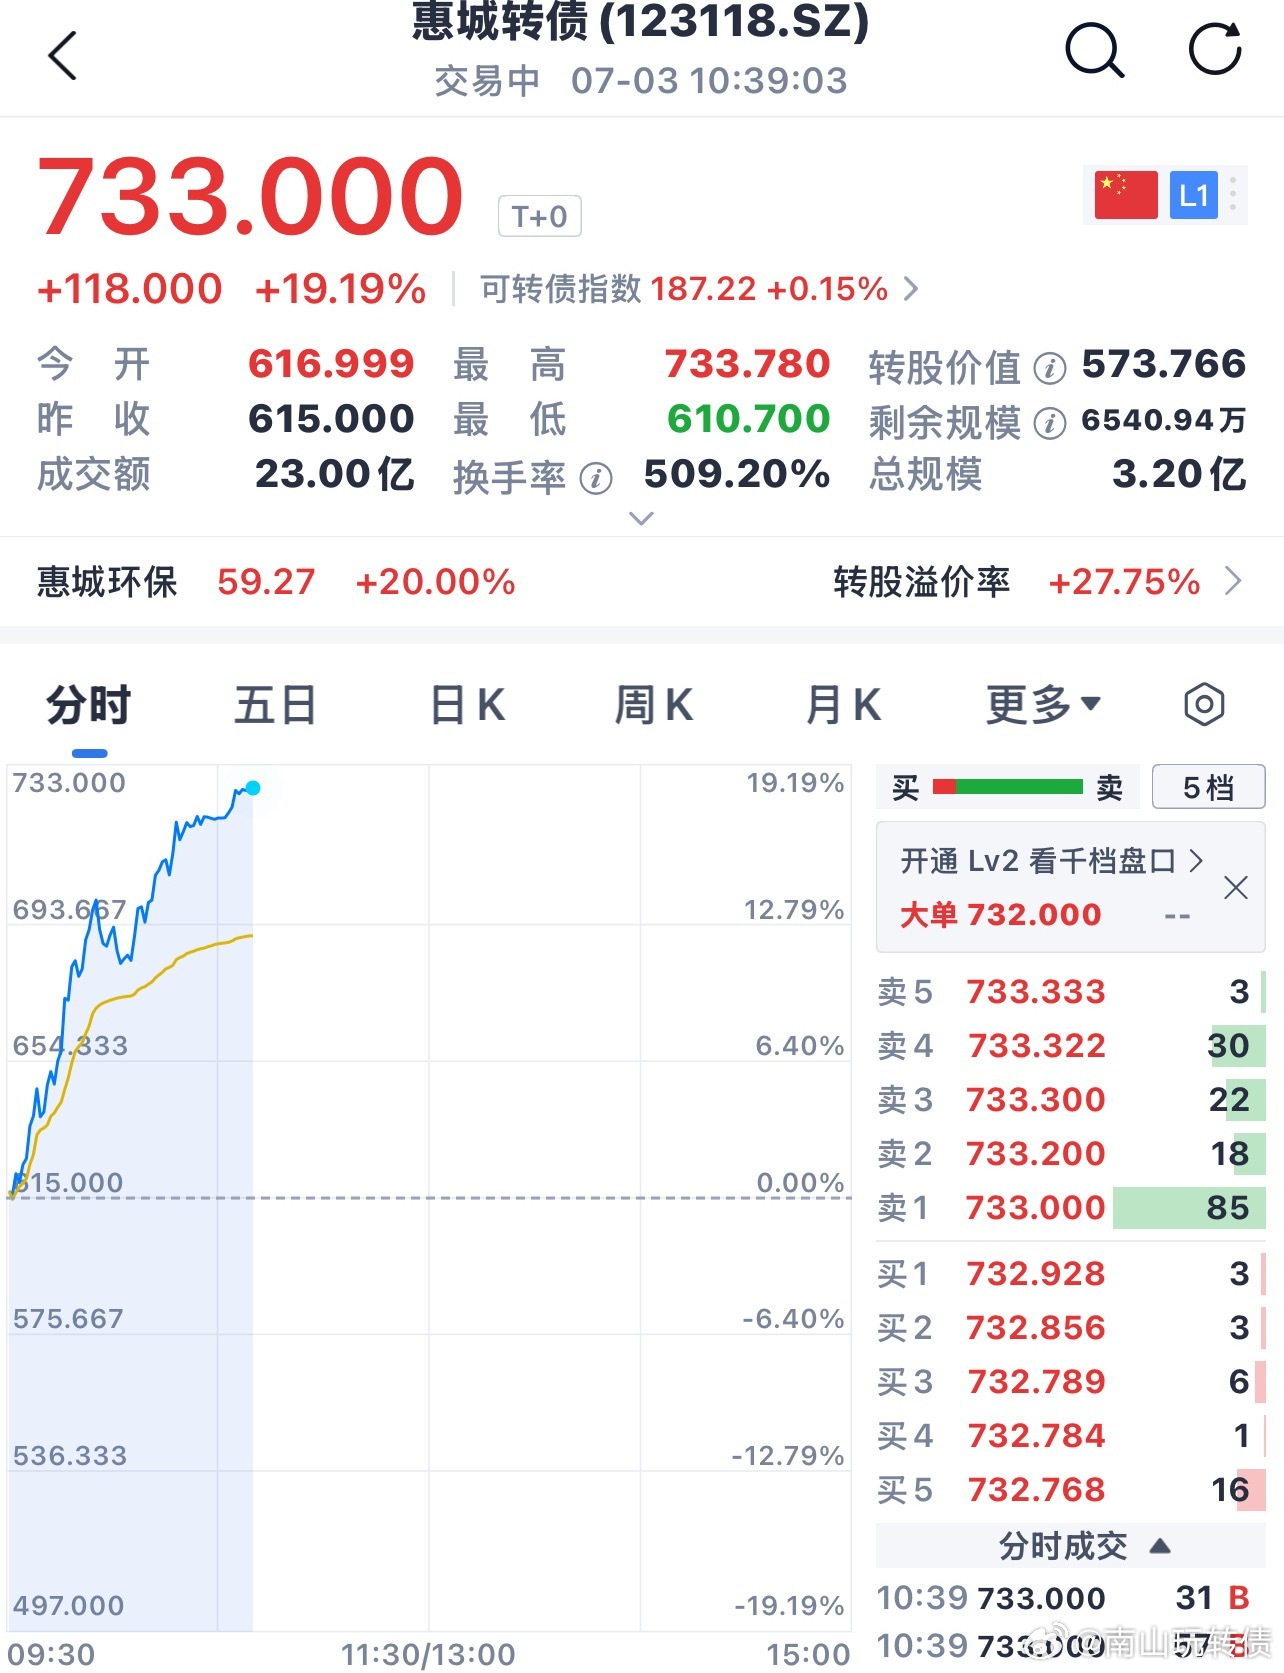
Task: Select 卖1 price 733.000 row
Action: [x=1071, y=1208]
